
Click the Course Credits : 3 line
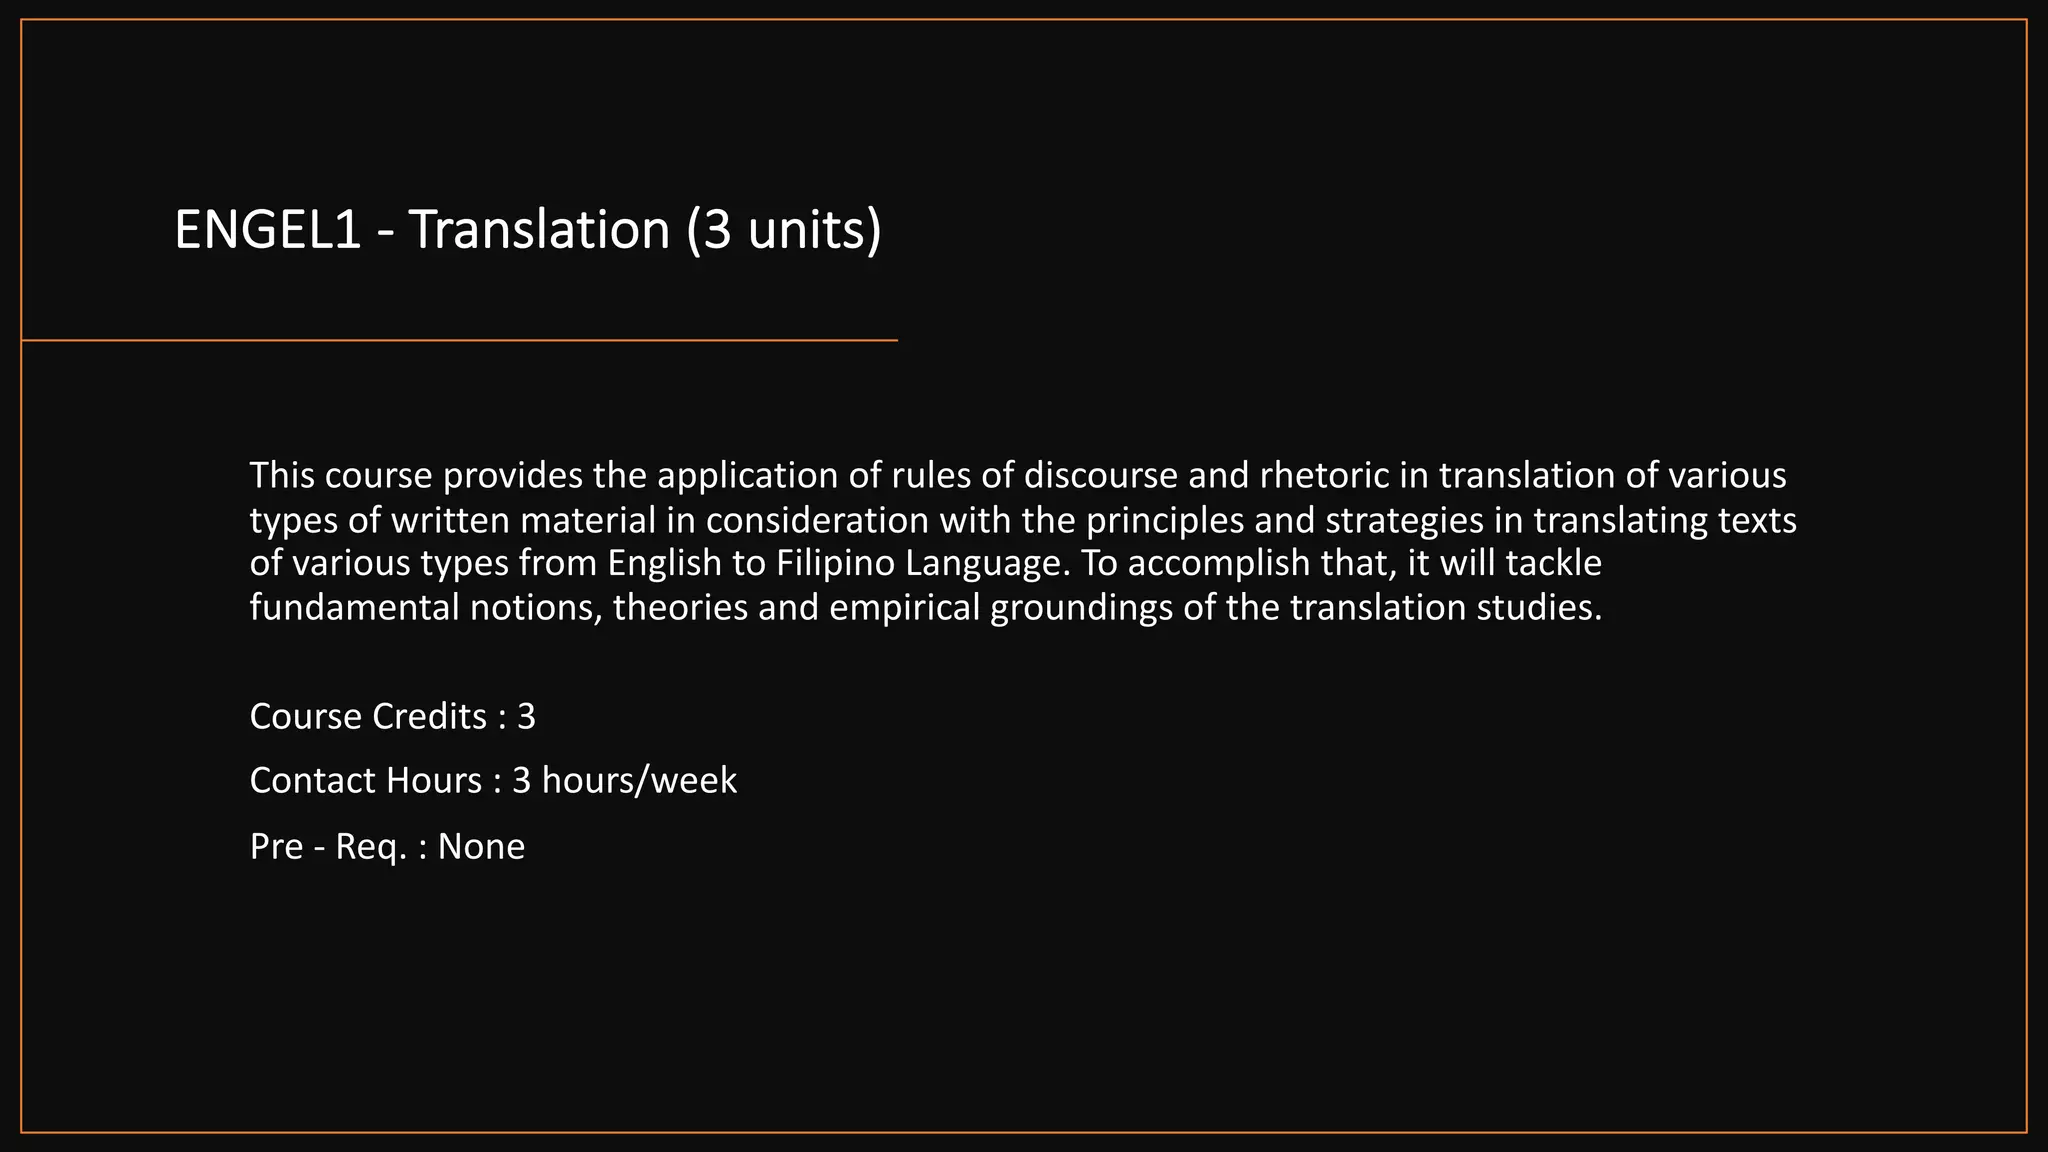click(393, 717)
